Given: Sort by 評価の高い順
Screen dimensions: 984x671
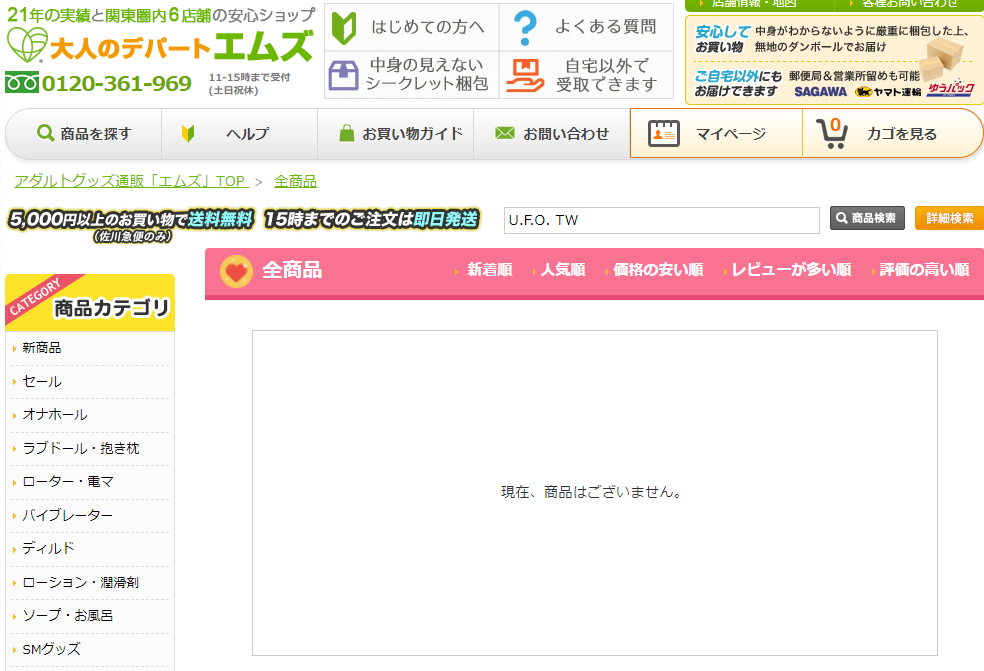Looking at the screenshot, I should (923, 270).
